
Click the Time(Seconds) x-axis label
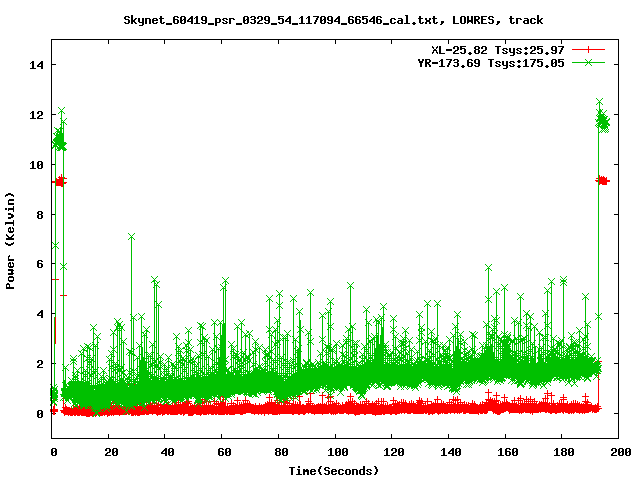point(334,471)
